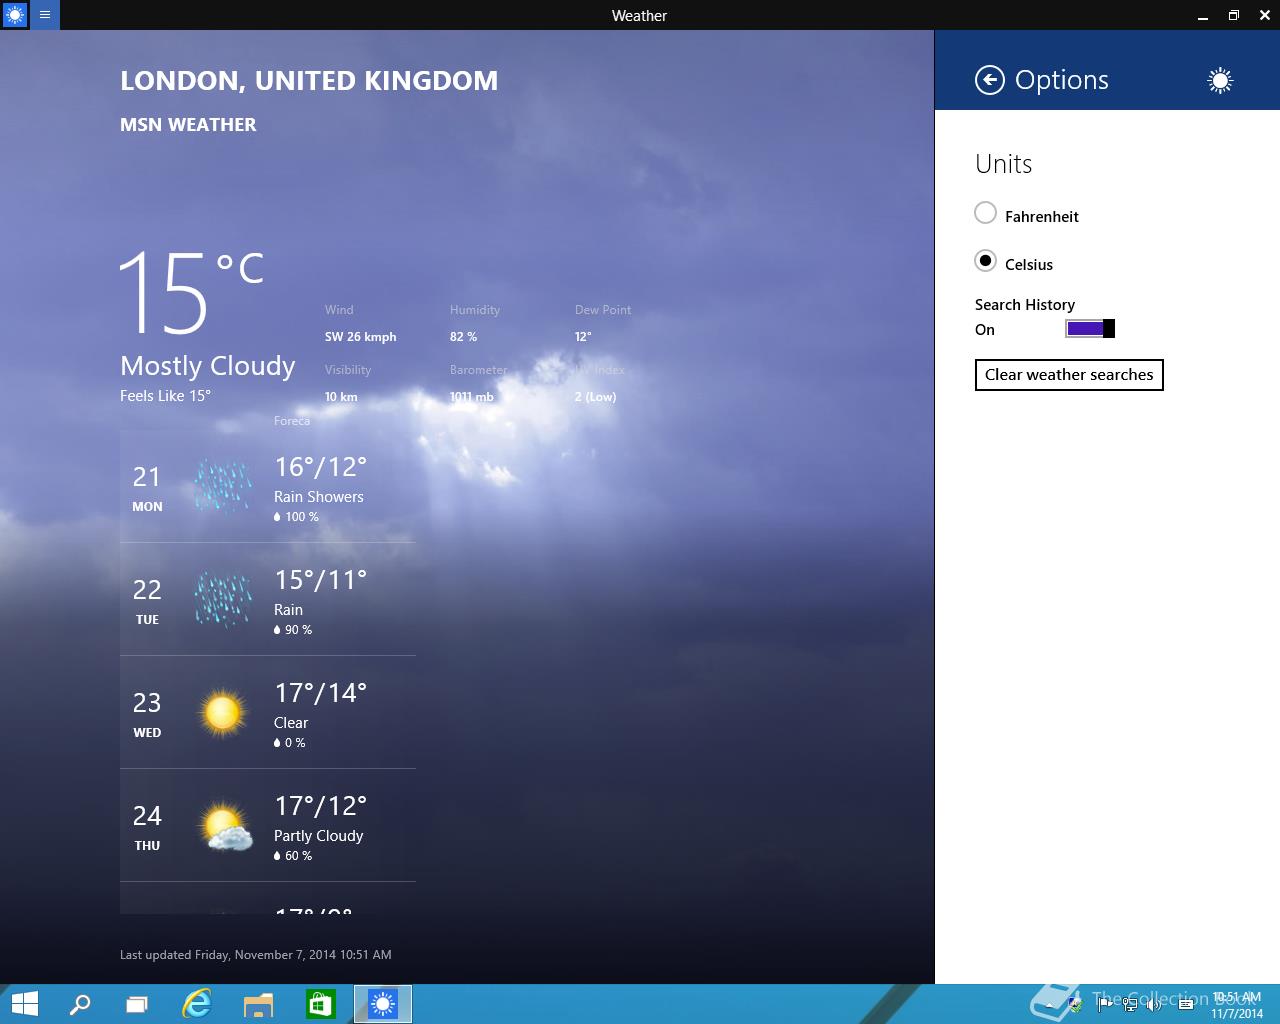Click the Foreca provider label
Screen dimensions: 1280x1024
pyautogui.click(x=292, y=421)
